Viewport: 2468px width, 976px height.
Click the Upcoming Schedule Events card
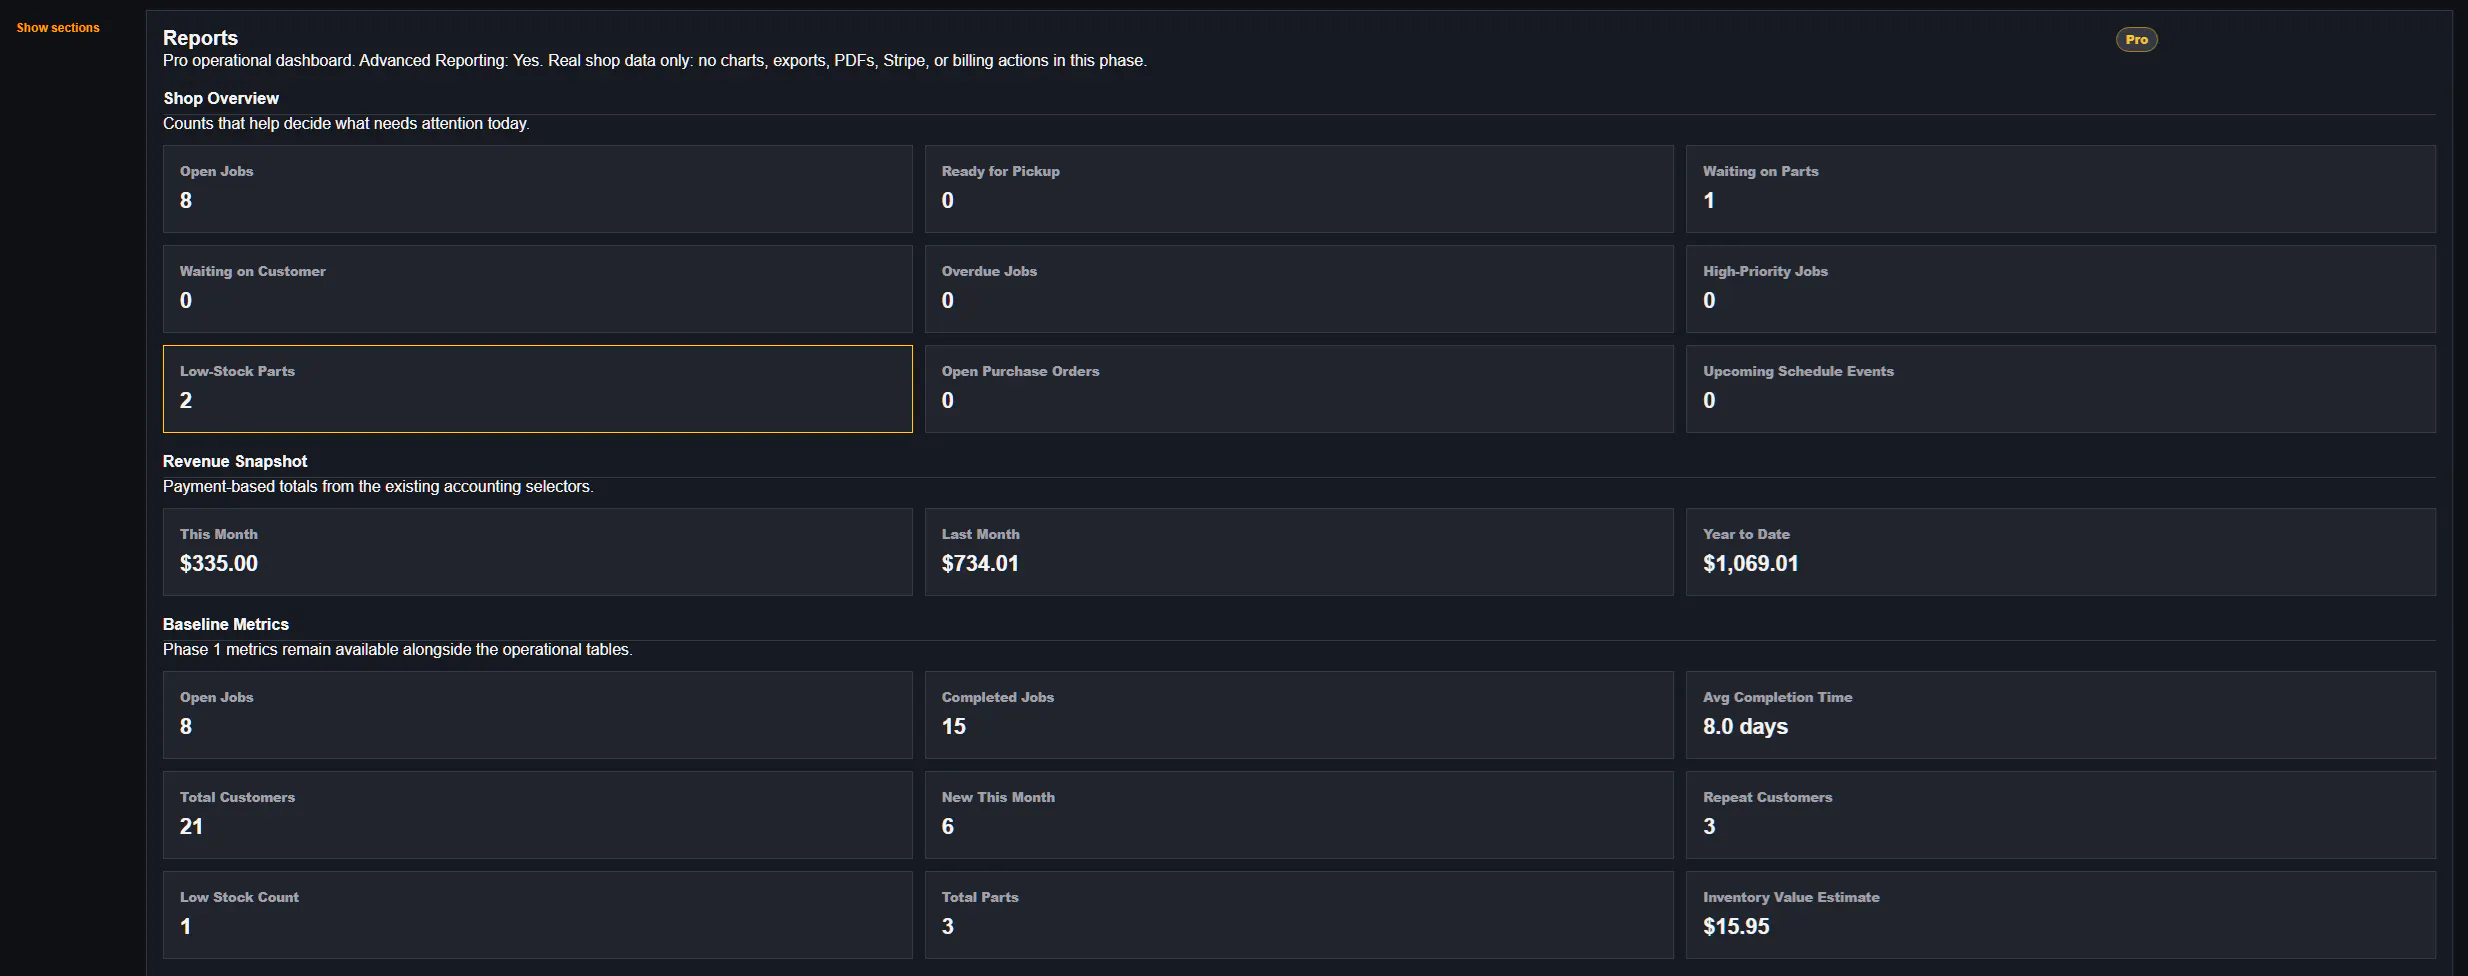click(2061, 389)
